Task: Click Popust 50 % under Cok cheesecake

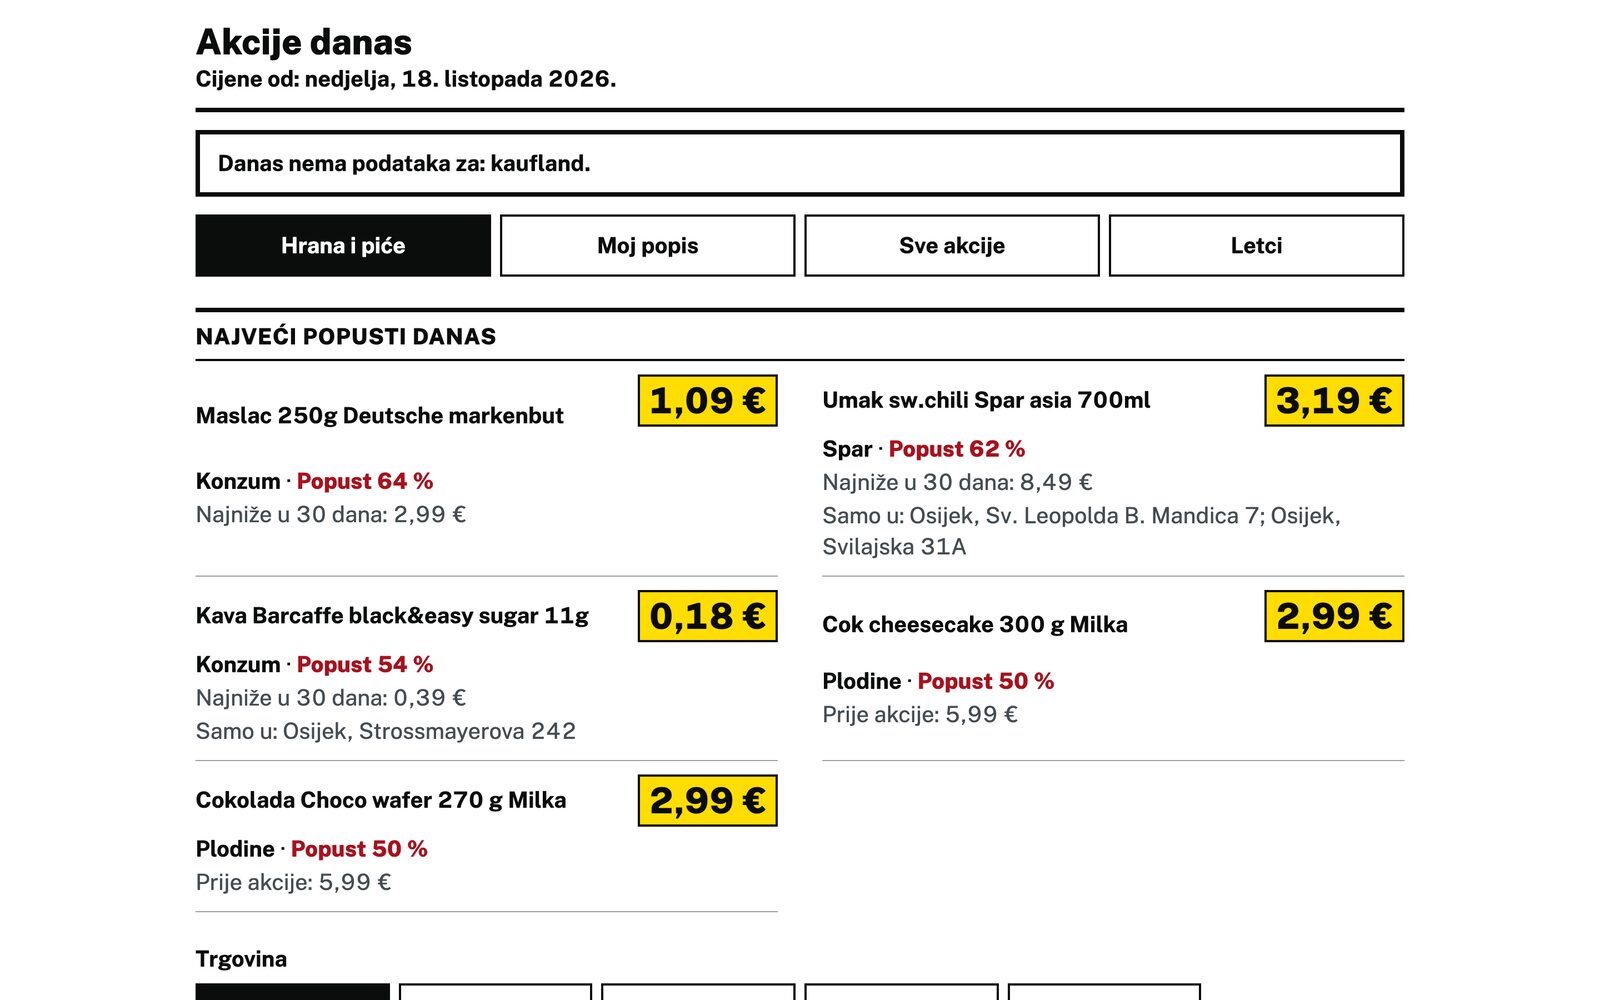Action: tap(986, 681)
